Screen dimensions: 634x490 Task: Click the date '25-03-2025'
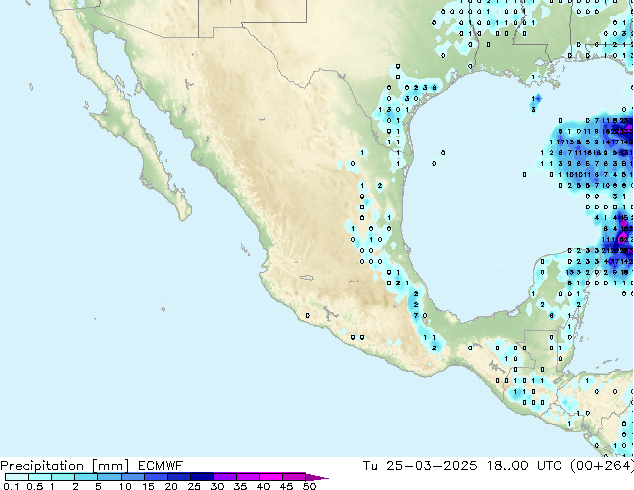pyautogui.click(x=432, y=466)
